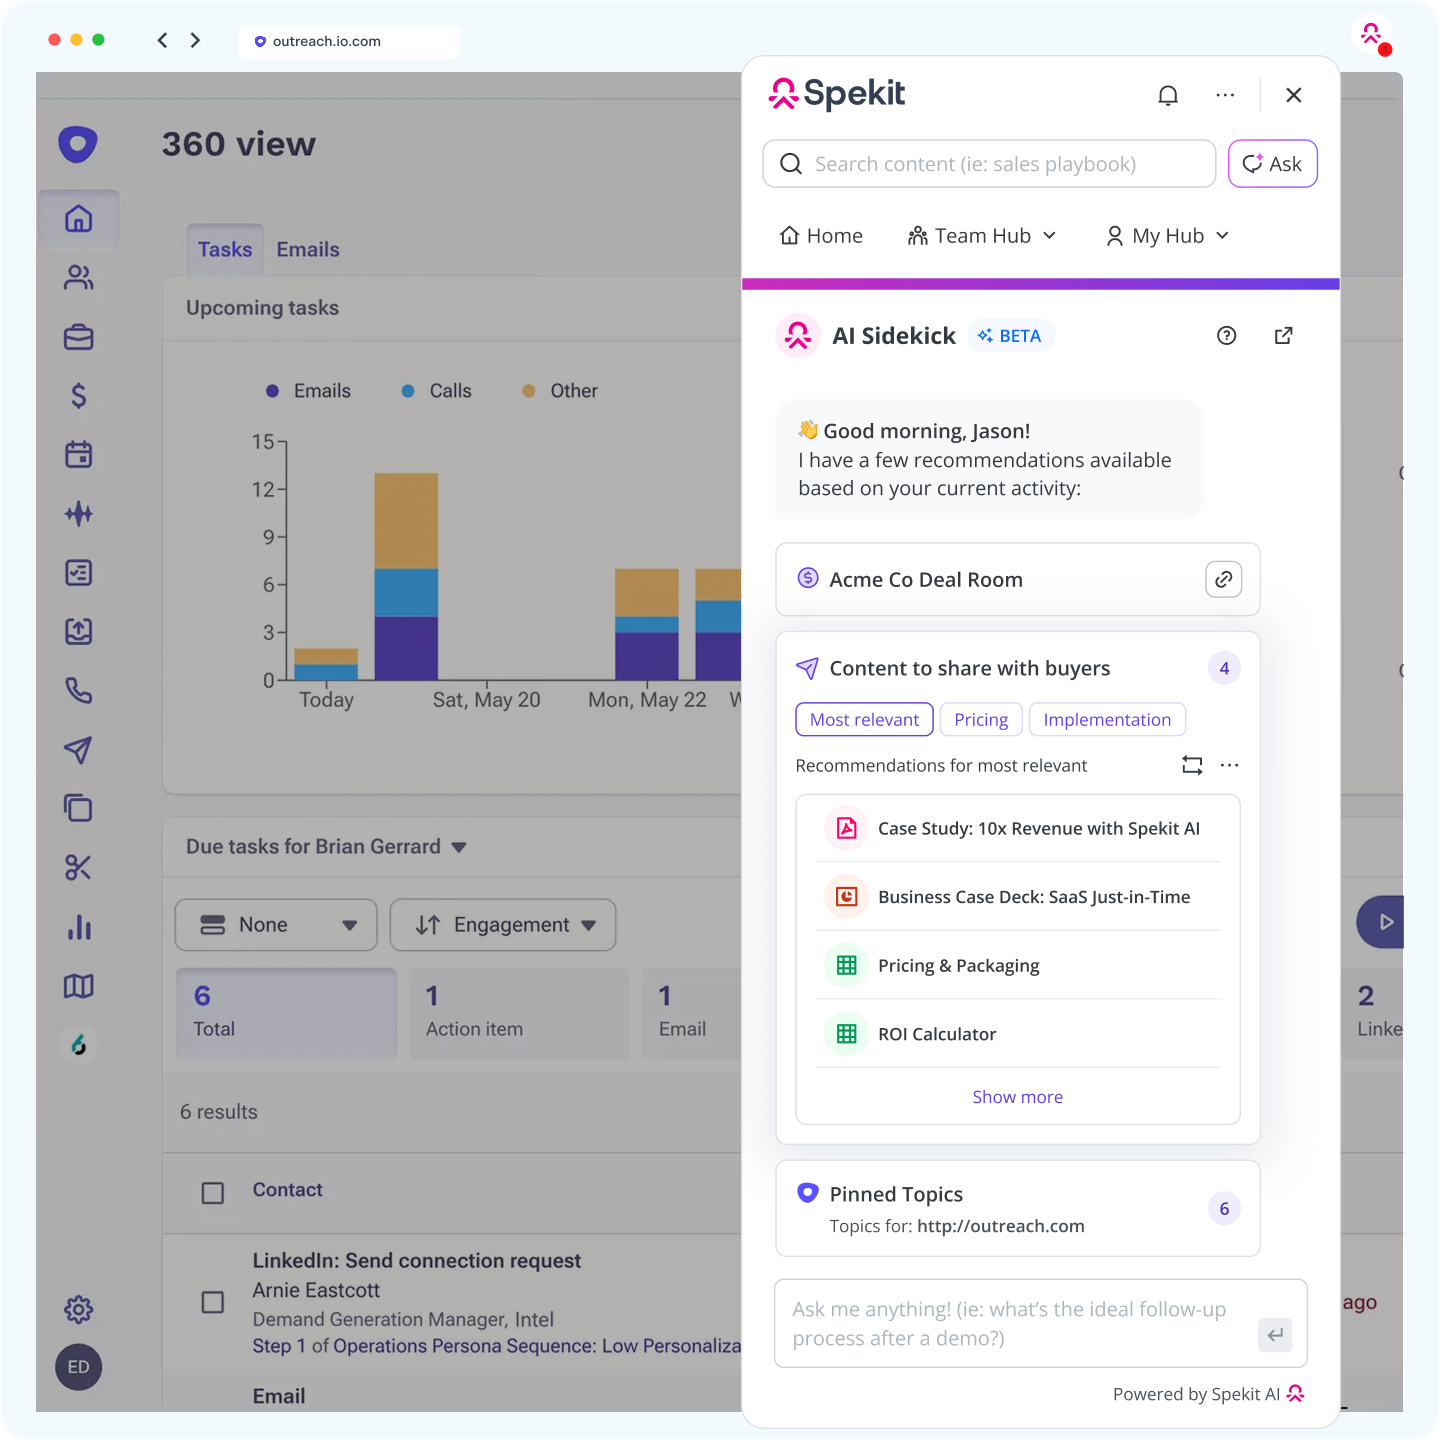The height and width of the screenshot is (1440, 1440).
Task: Go forward using browser forward arrow
Action: point(195,40)
